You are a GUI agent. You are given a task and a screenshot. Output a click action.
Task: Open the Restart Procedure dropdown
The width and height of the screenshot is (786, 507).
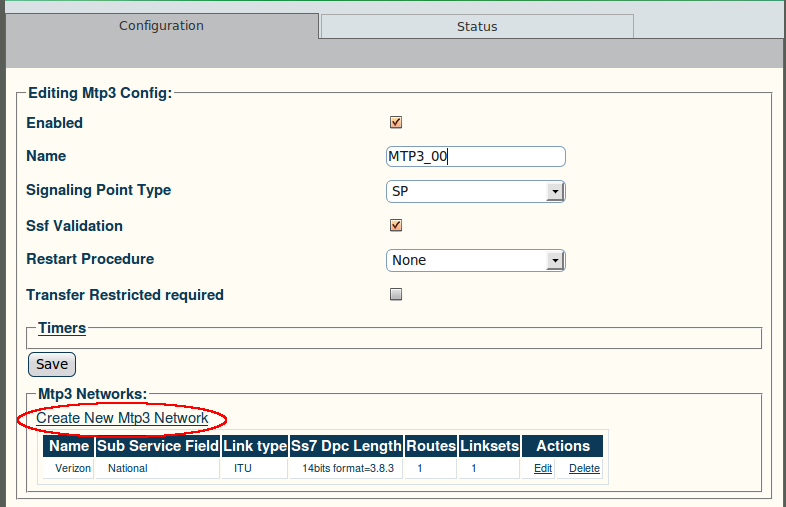pos(476,261)
